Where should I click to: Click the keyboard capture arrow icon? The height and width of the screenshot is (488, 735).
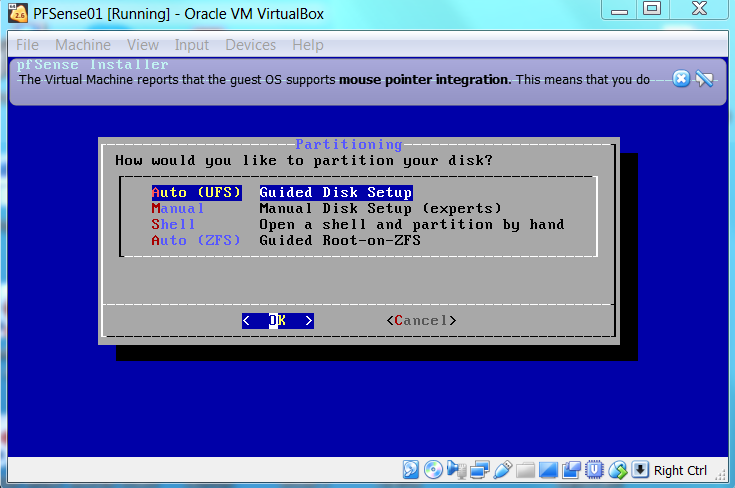click(x=640, y=469)
